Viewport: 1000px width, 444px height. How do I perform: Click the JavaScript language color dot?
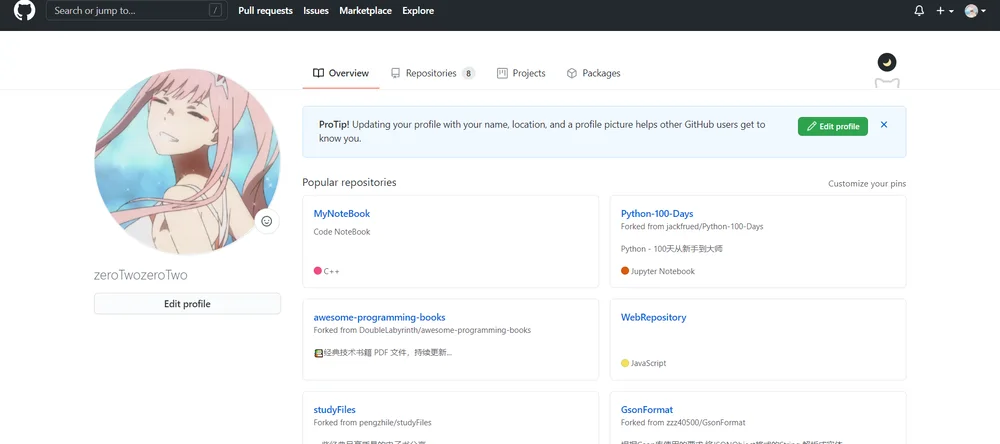pyautogui.click(x=625, y=363)
